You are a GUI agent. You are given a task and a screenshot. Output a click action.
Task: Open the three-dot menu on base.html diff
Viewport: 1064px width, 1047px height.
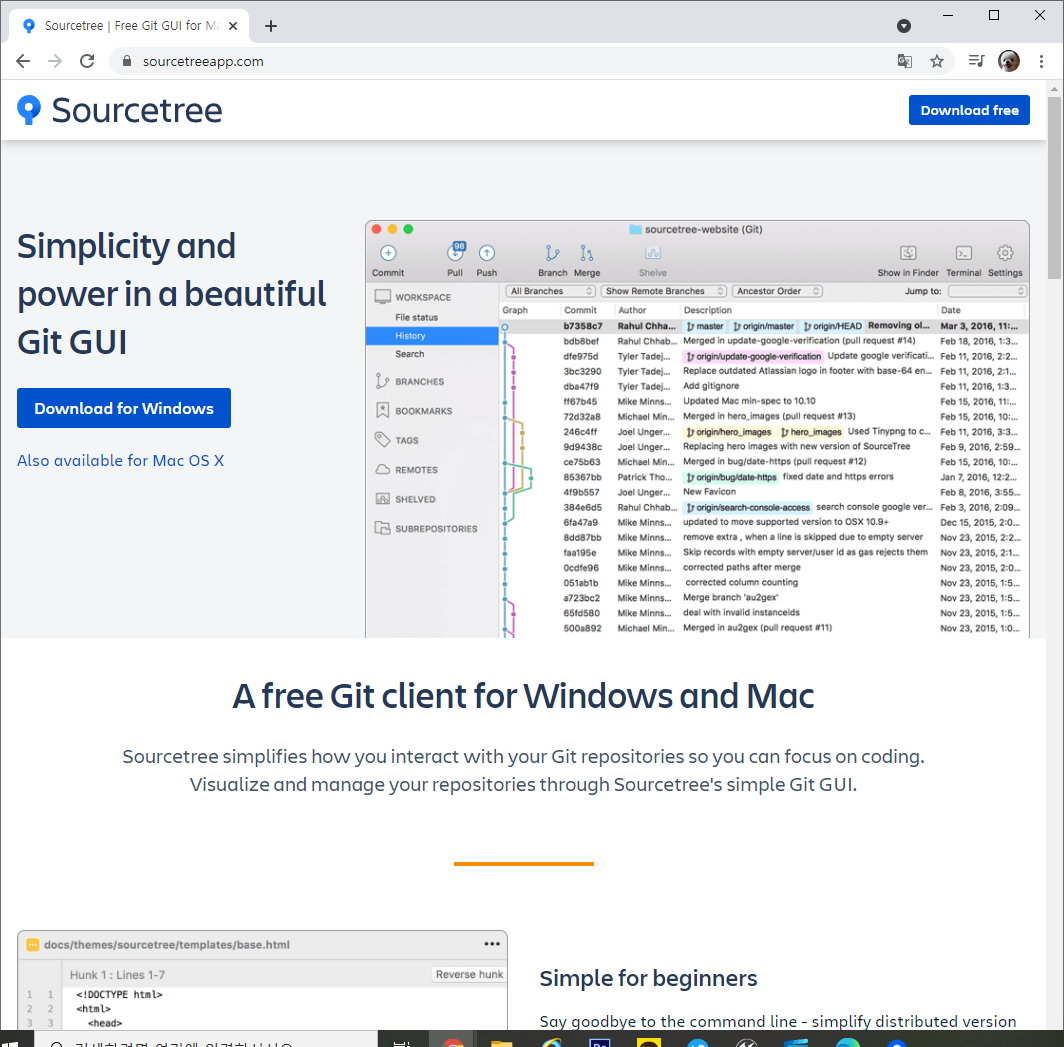pos(492,944)
